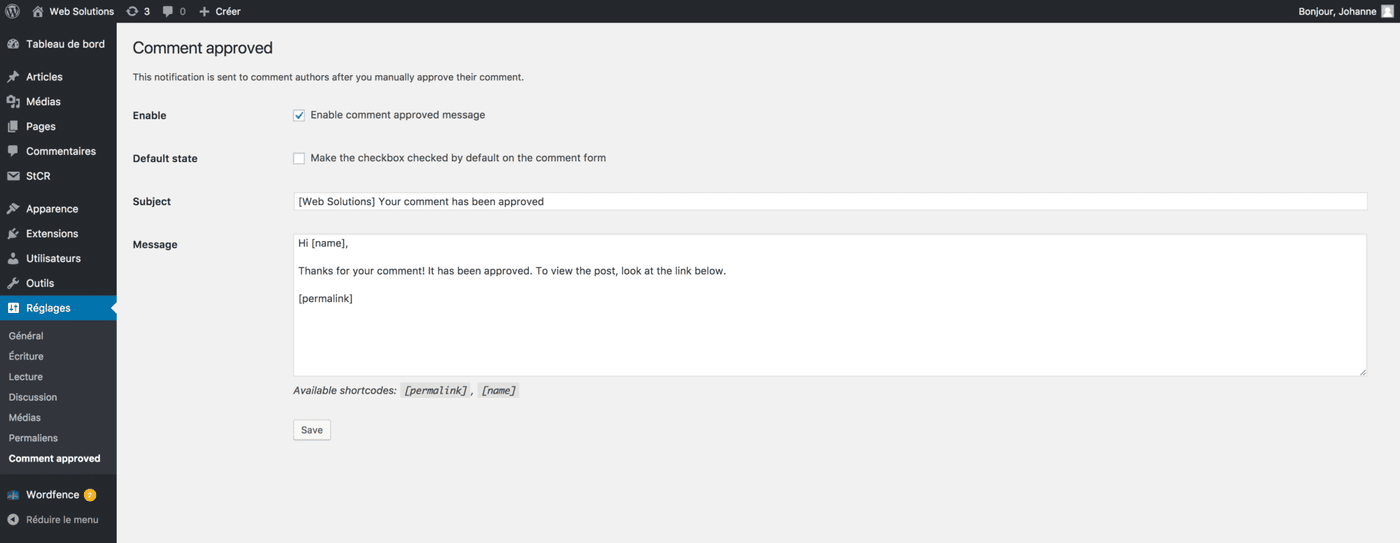Image resolution: width=1400 pixels, height=543 pixels.
Task: Click the Extensions plug icon
Action: coord(13,234)
